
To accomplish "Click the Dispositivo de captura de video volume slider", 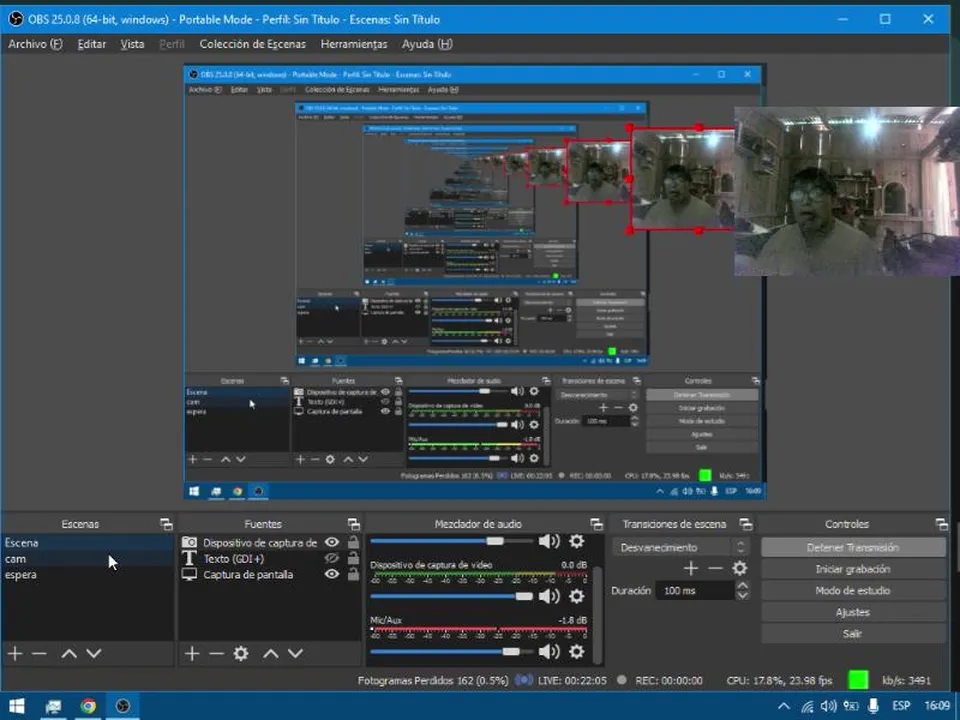I will tap(451, 596).
